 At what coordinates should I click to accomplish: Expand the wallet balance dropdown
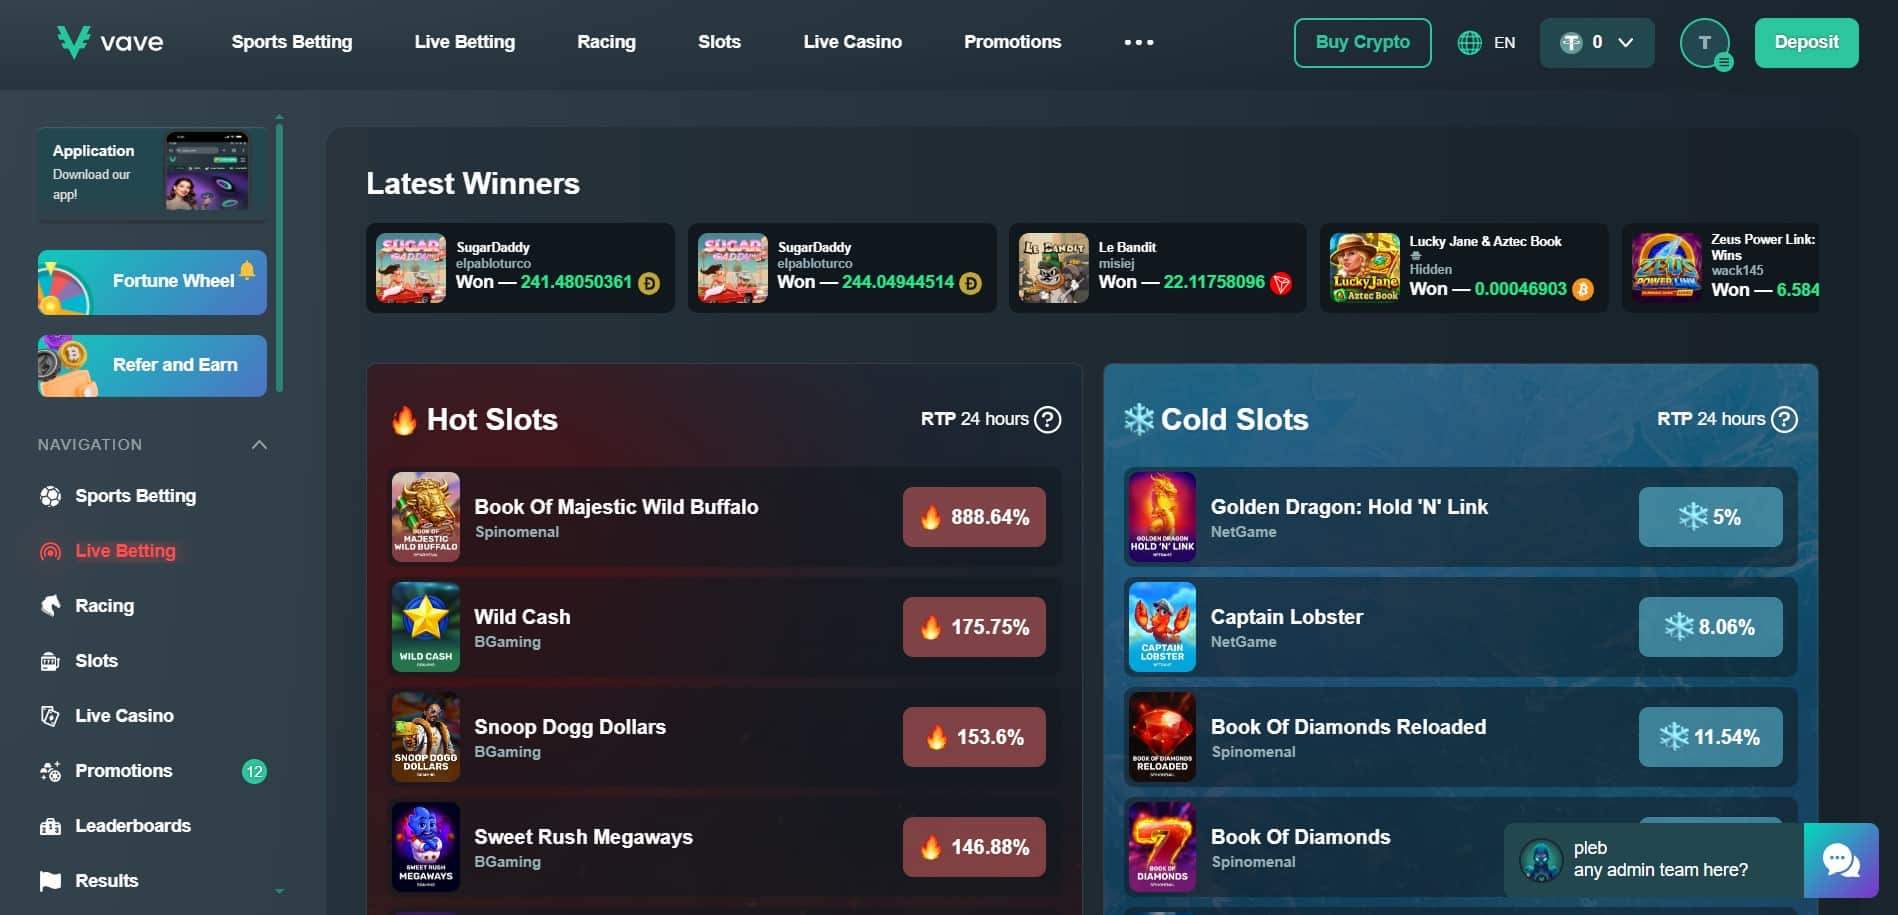[x=1597, y=43]
